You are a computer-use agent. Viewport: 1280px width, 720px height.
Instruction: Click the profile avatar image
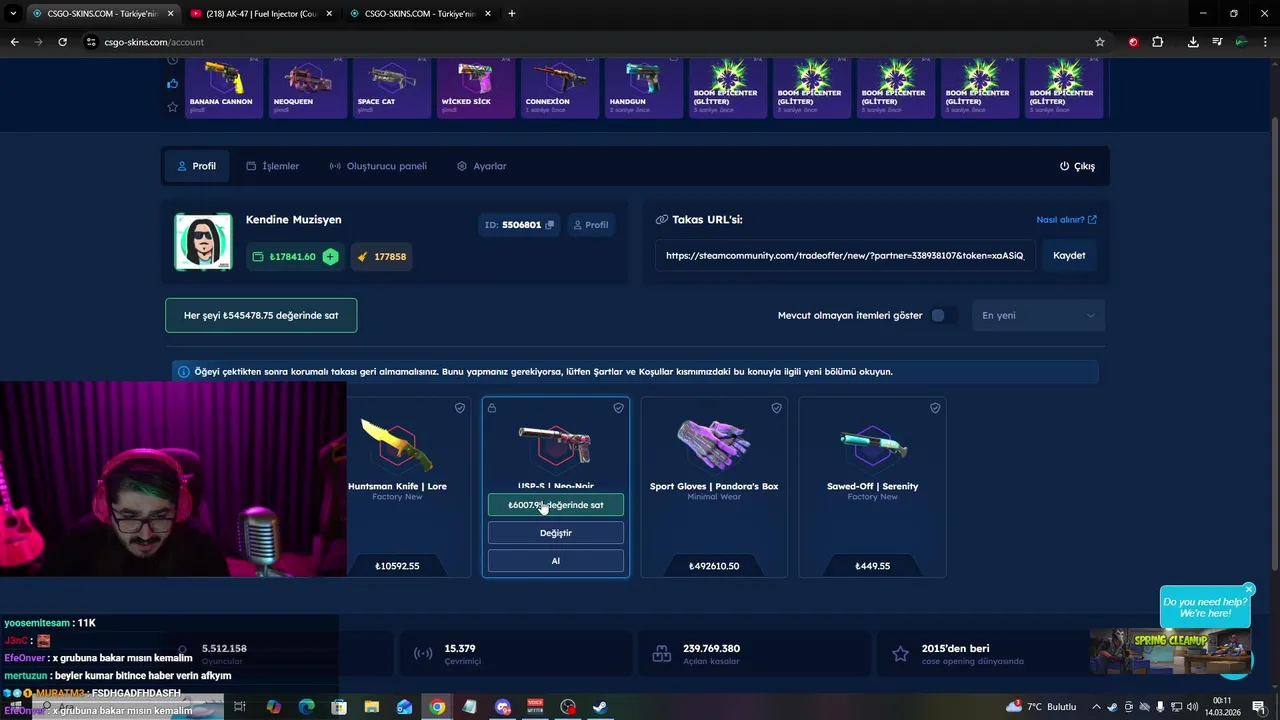203,242
